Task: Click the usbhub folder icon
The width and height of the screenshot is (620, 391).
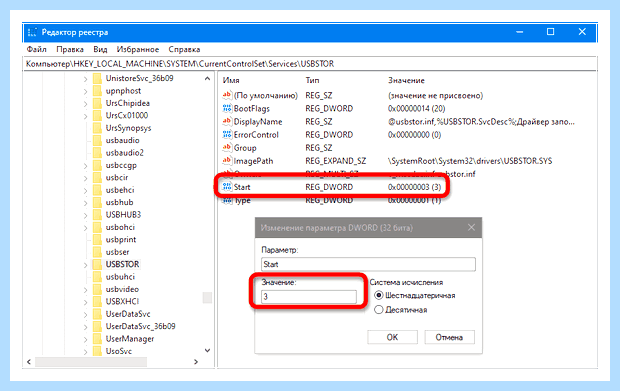Action: pos(97,202)
